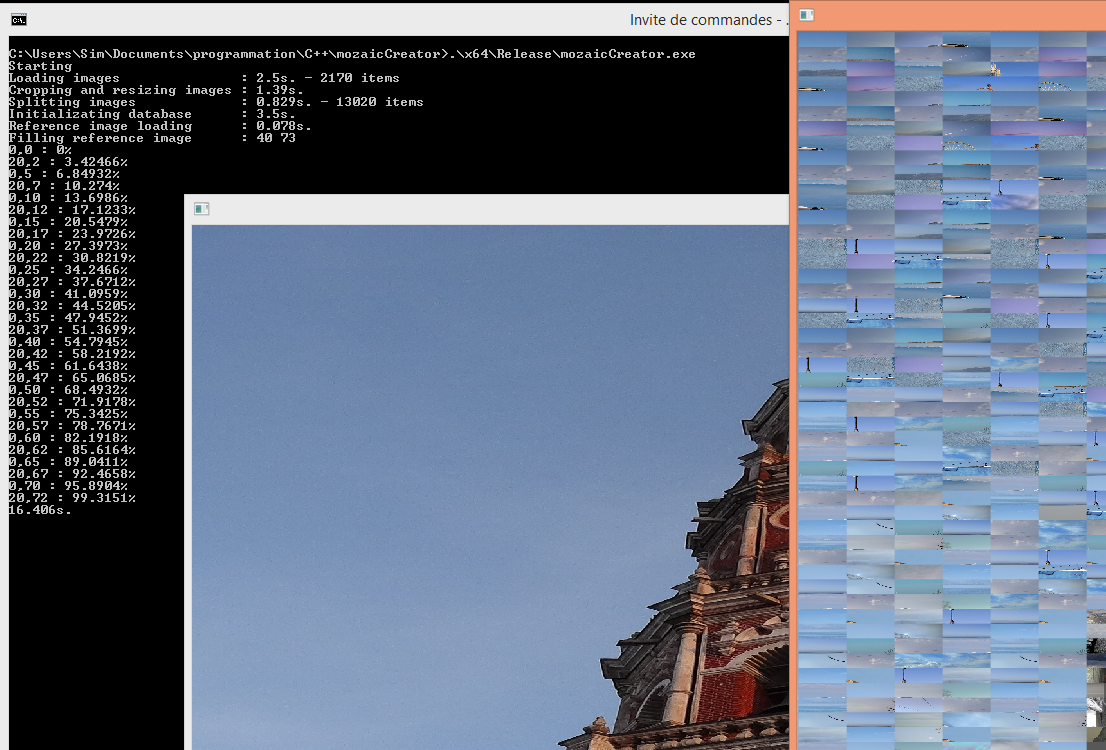
Task: Click the '0,70 : 95.8904%' progress line
Action: click(68, 486)
